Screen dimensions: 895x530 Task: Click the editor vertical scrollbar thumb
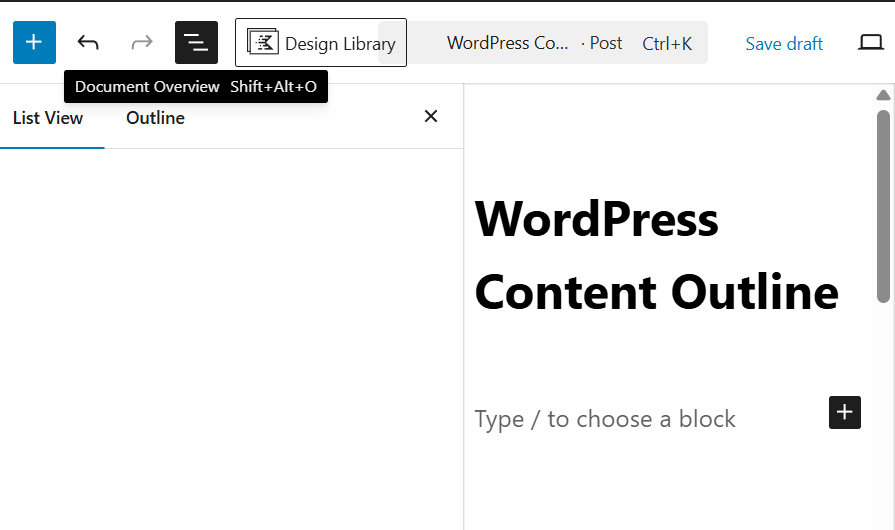(883, 206)
